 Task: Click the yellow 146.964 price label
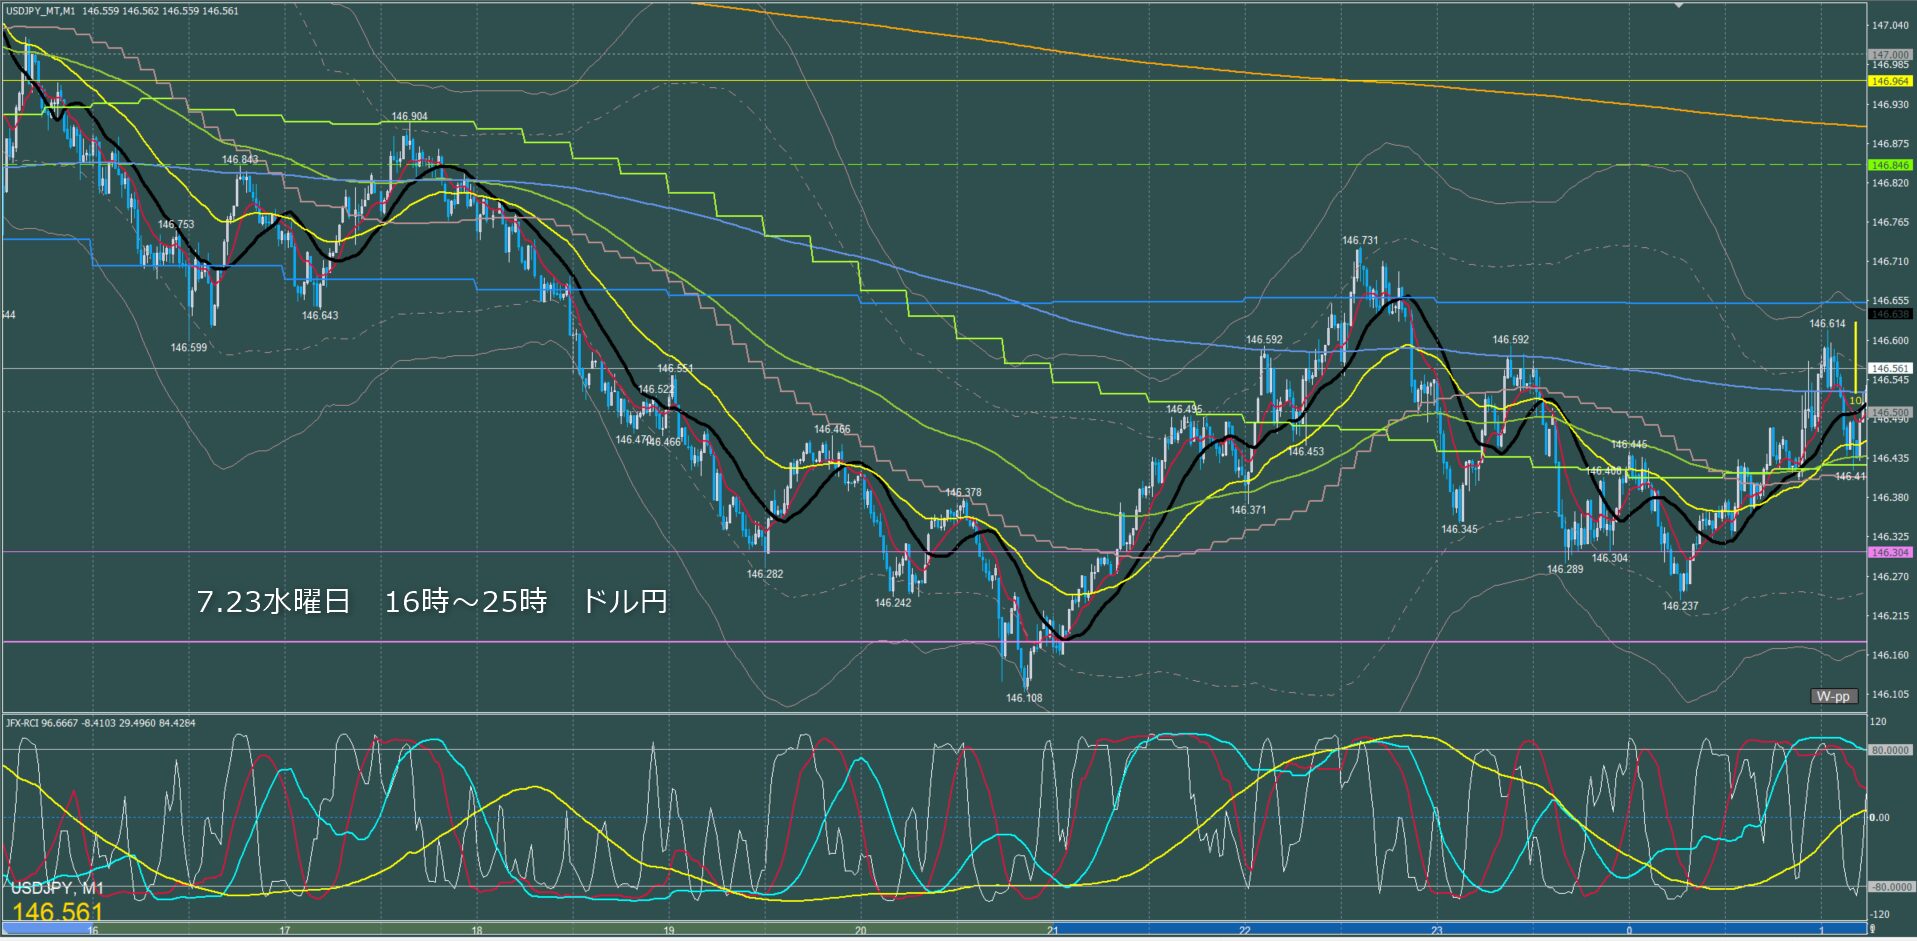[x=1890, y=81]
